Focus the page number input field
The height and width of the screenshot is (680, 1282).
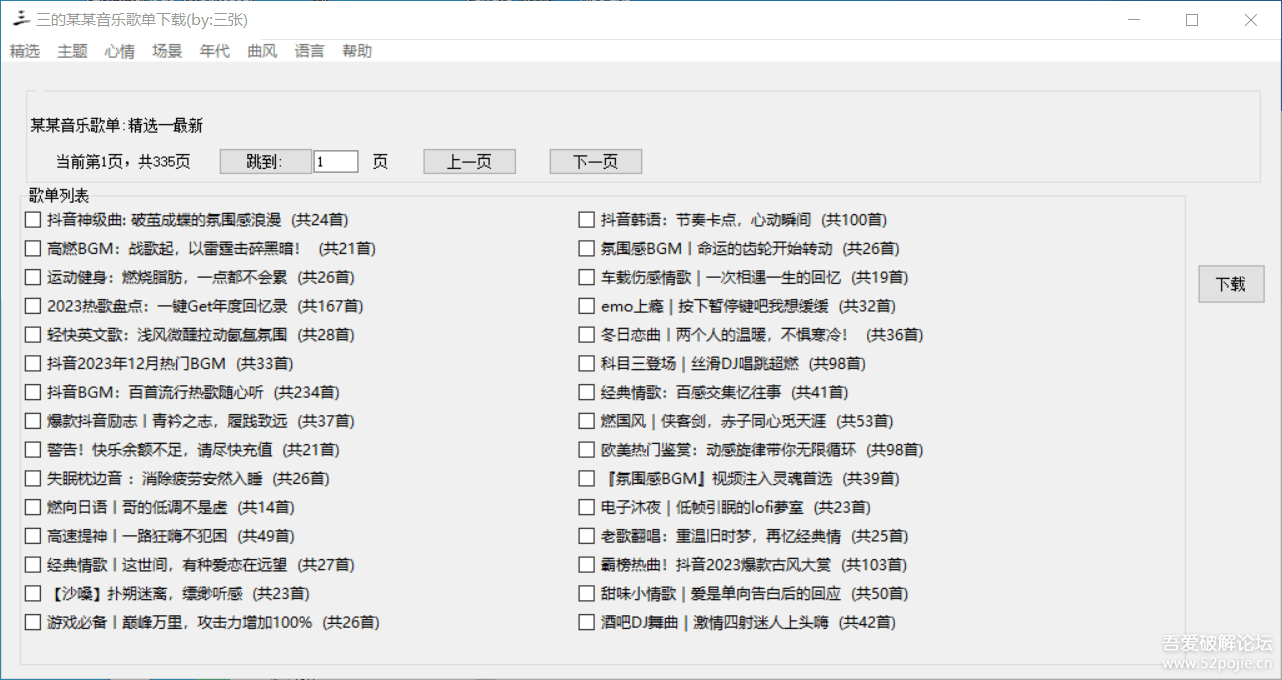point(336,161)
